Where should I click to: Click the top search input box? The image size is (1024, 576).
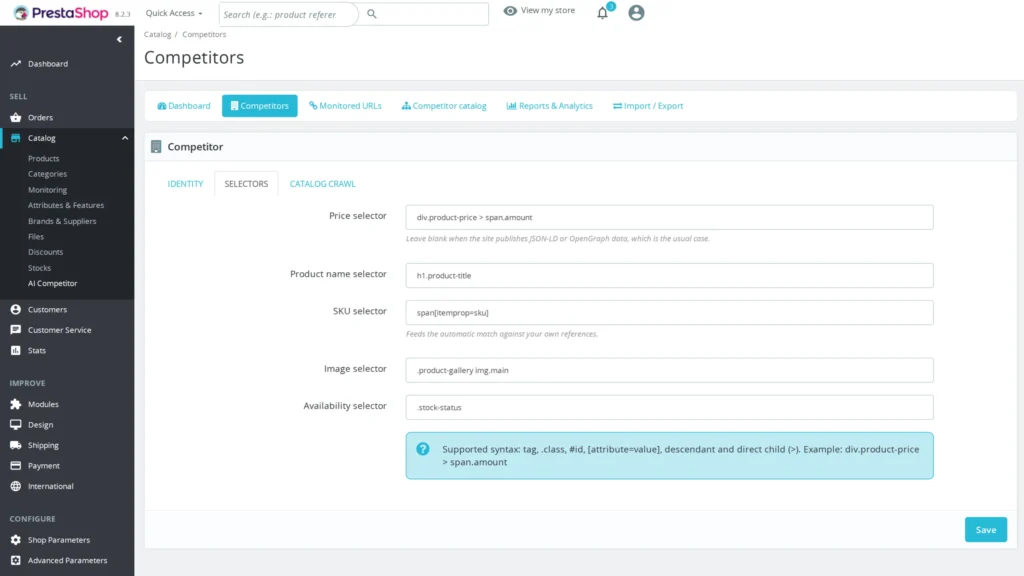pos(289,14)
